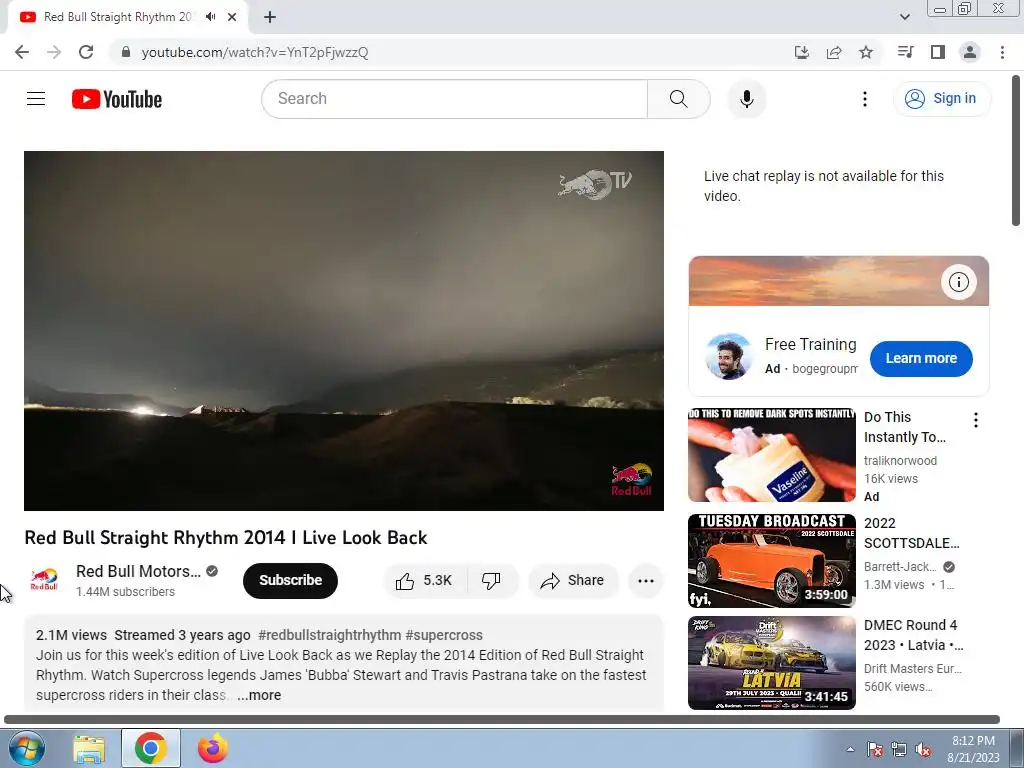Click the Do This Instantly To... title
The height and width of the screenshot is (768, 1024).
pyautogui.click(x=905, y=427)
